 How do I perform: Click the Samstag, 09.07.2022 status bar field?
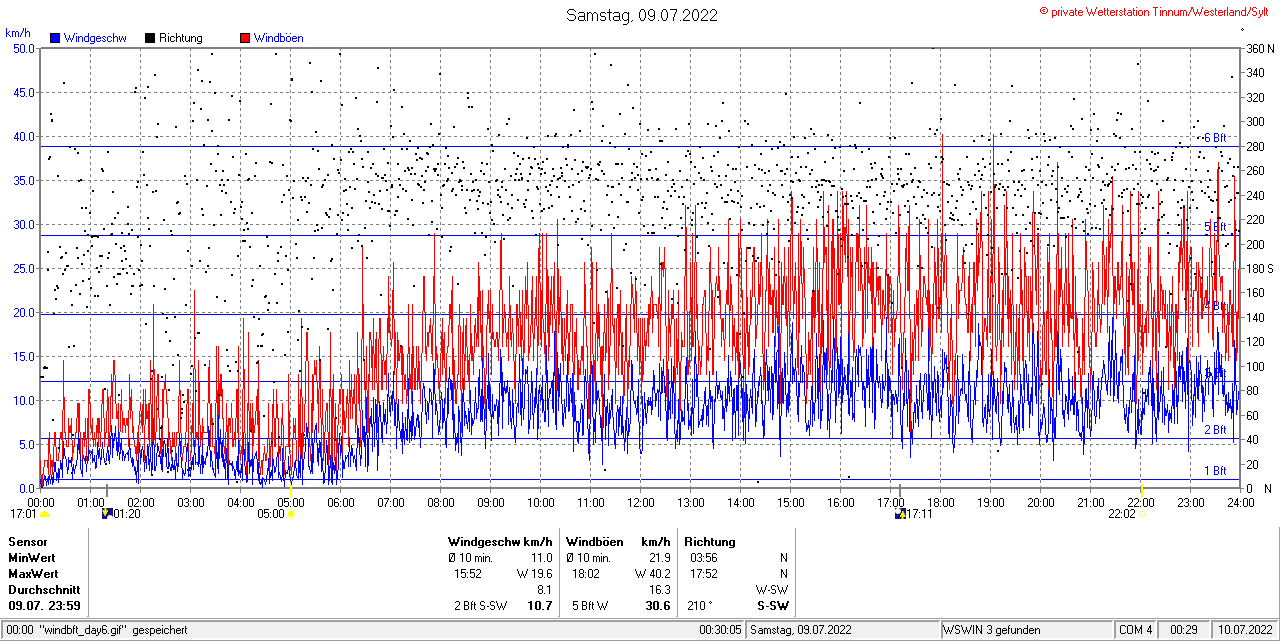tap(842, 630)
